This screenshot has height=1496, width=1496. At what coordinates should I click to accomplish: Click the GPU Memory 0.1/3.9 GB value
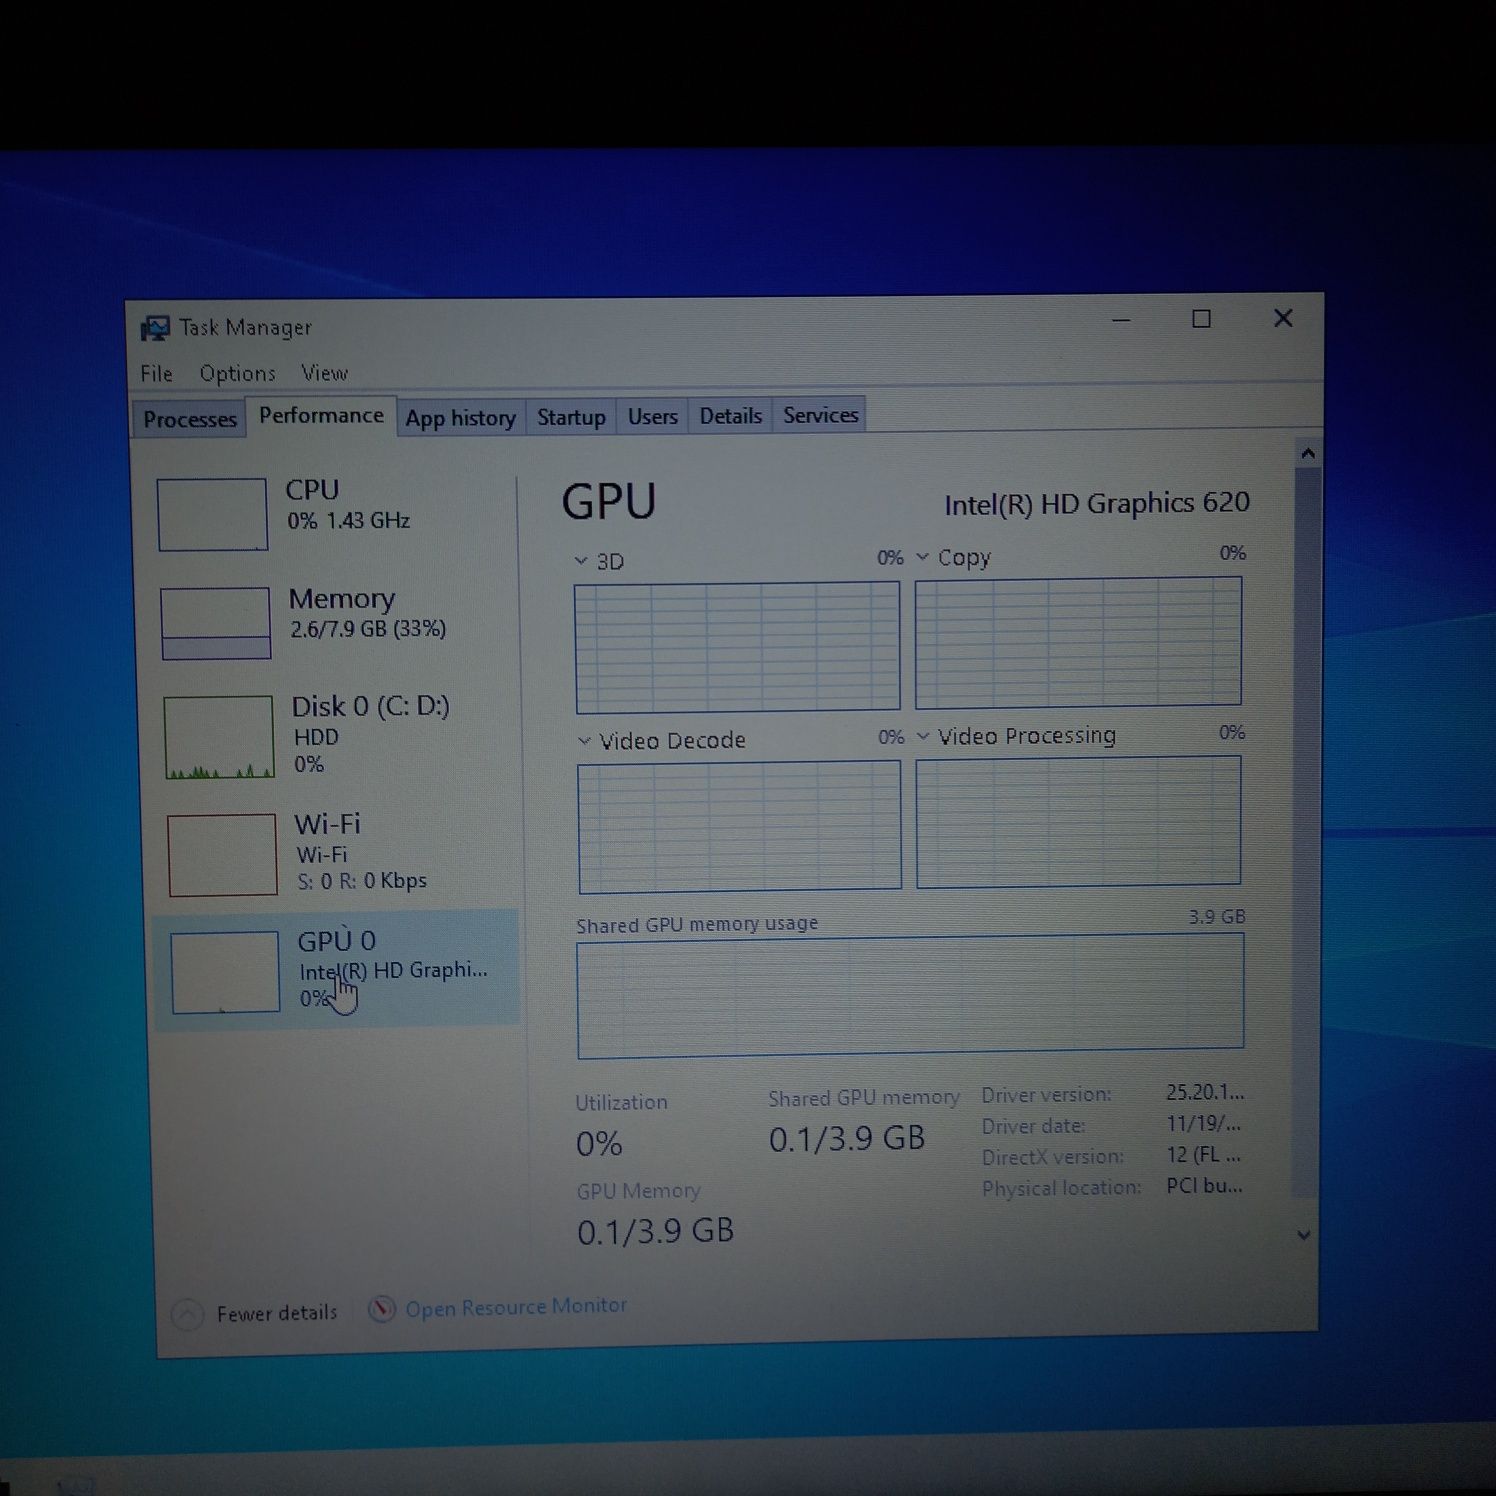click(x=655, y=1231)
